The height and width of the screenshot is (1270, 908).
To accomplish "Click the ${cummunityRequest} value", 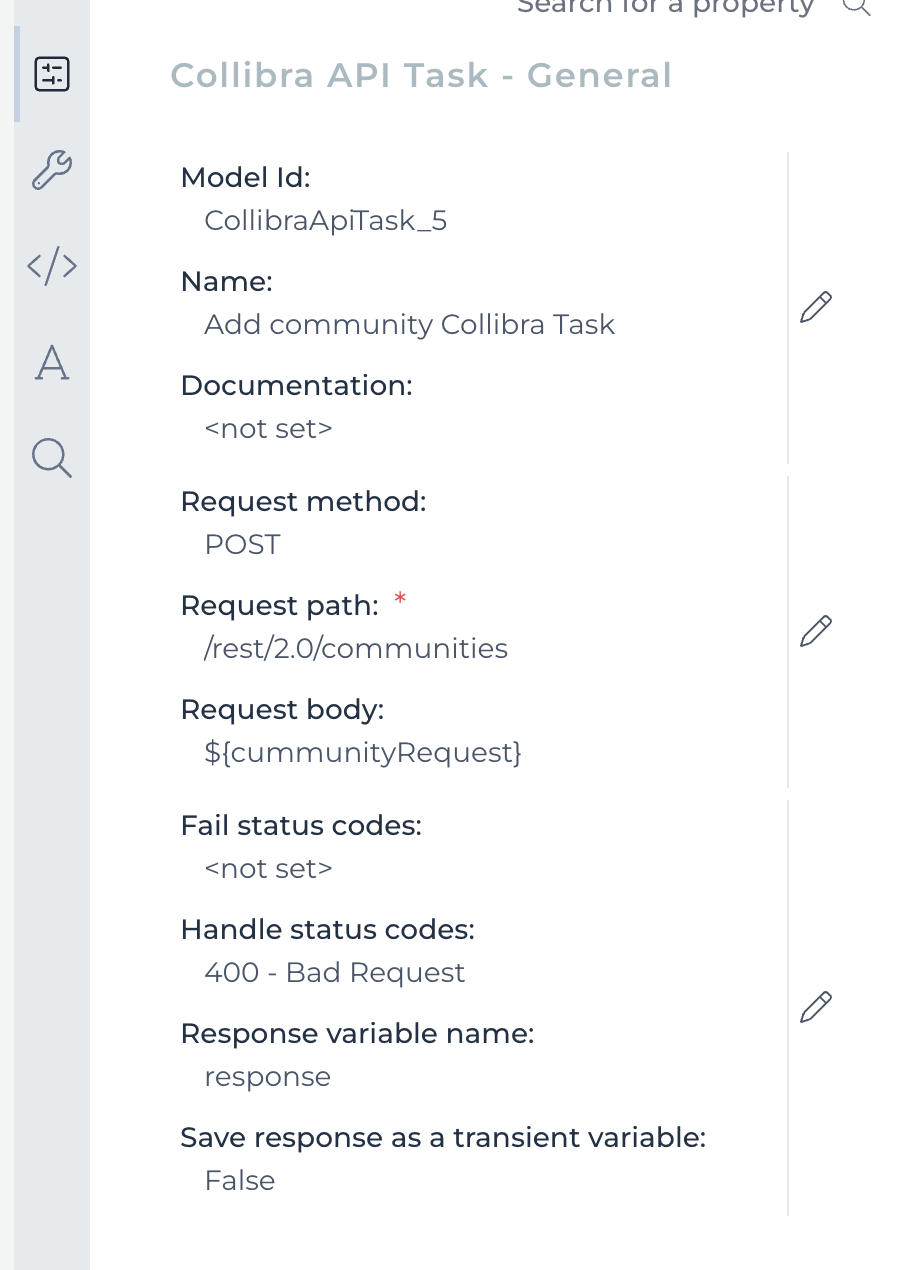I will 363,752.
